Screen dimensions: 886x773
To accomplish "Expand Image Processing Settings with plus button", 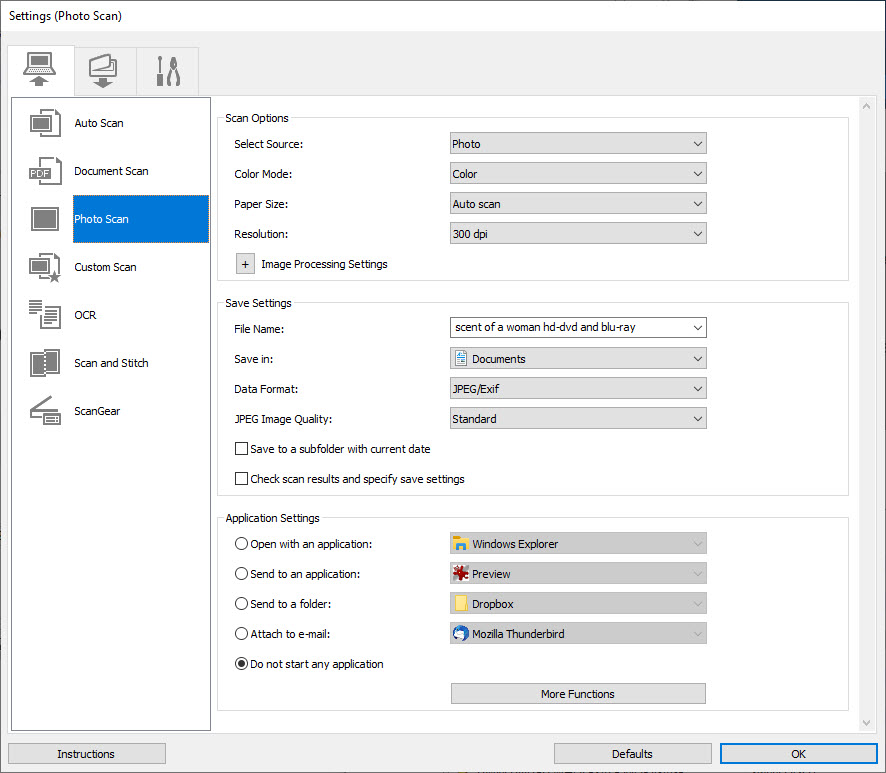I will 245,264.
